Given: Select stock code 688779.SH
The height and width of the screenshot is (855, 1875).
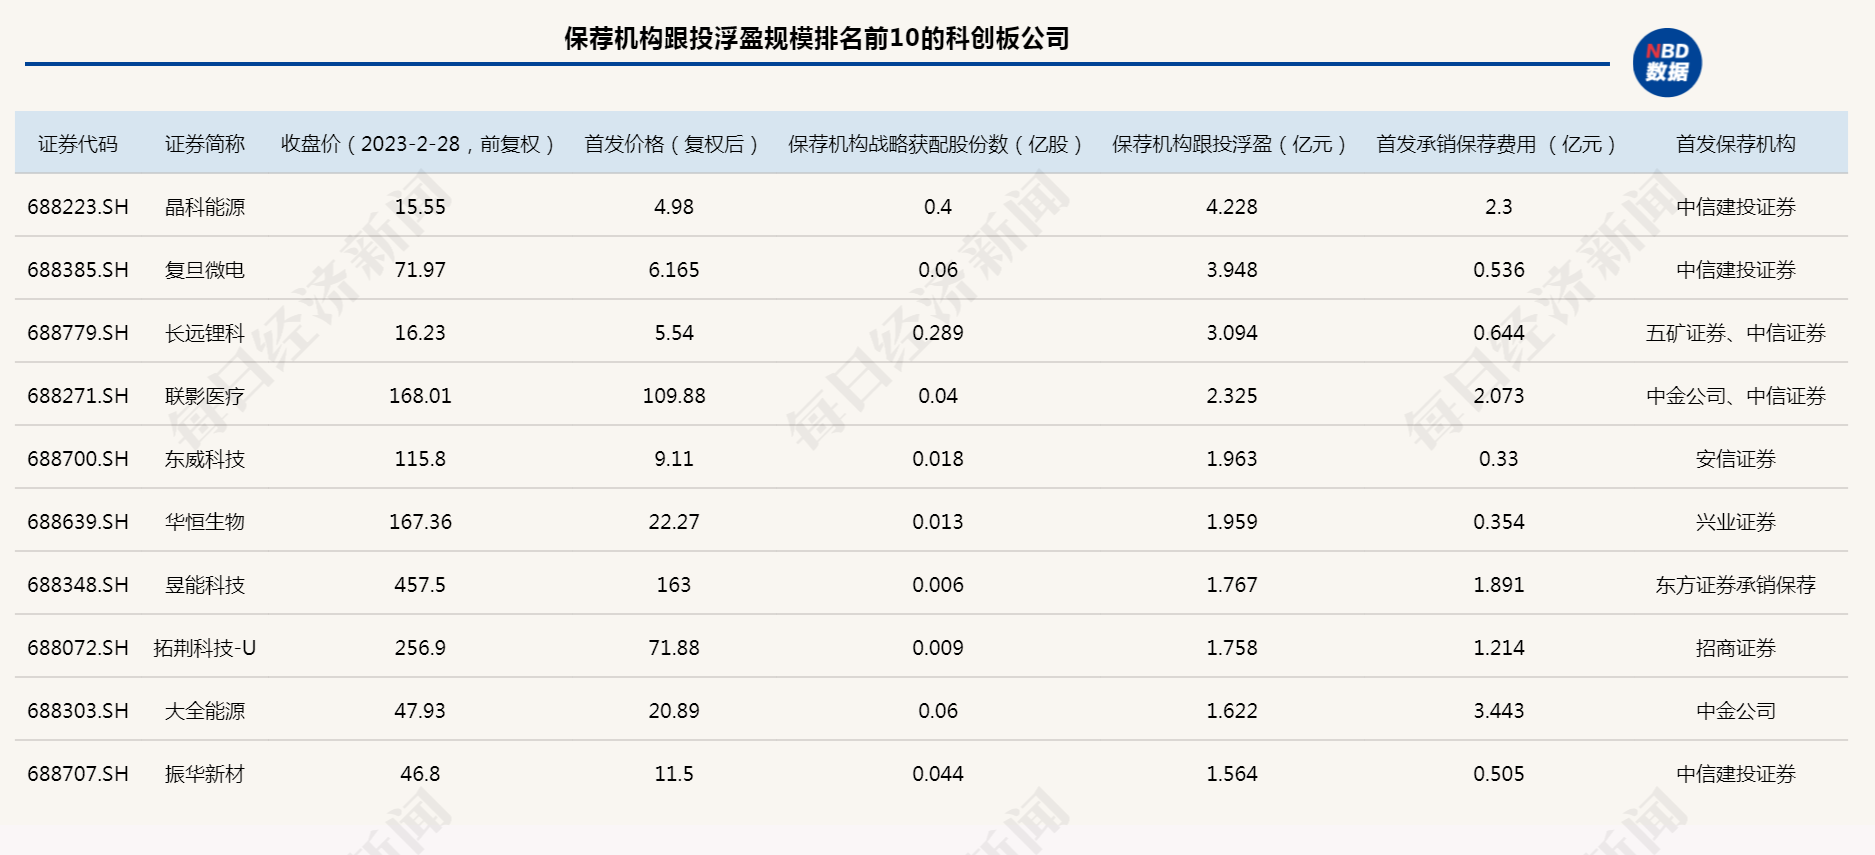Looking at the screenshot, I should pyautogui.click(x=78, y=333).
